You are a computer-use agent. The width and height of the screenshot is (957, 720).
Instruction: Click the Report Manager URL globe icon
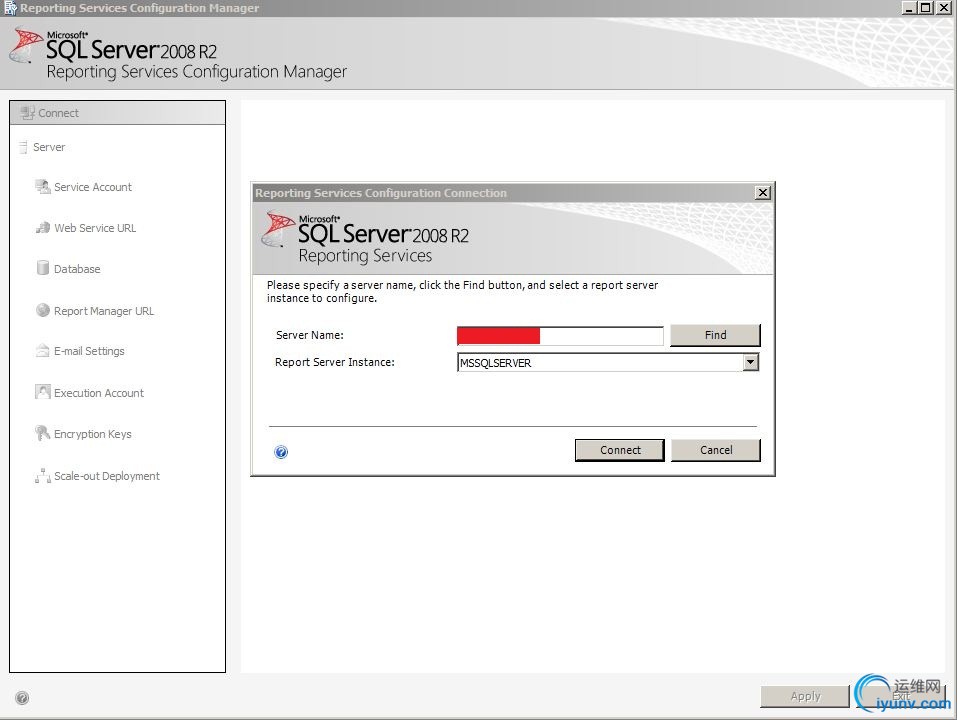[43, 311]
